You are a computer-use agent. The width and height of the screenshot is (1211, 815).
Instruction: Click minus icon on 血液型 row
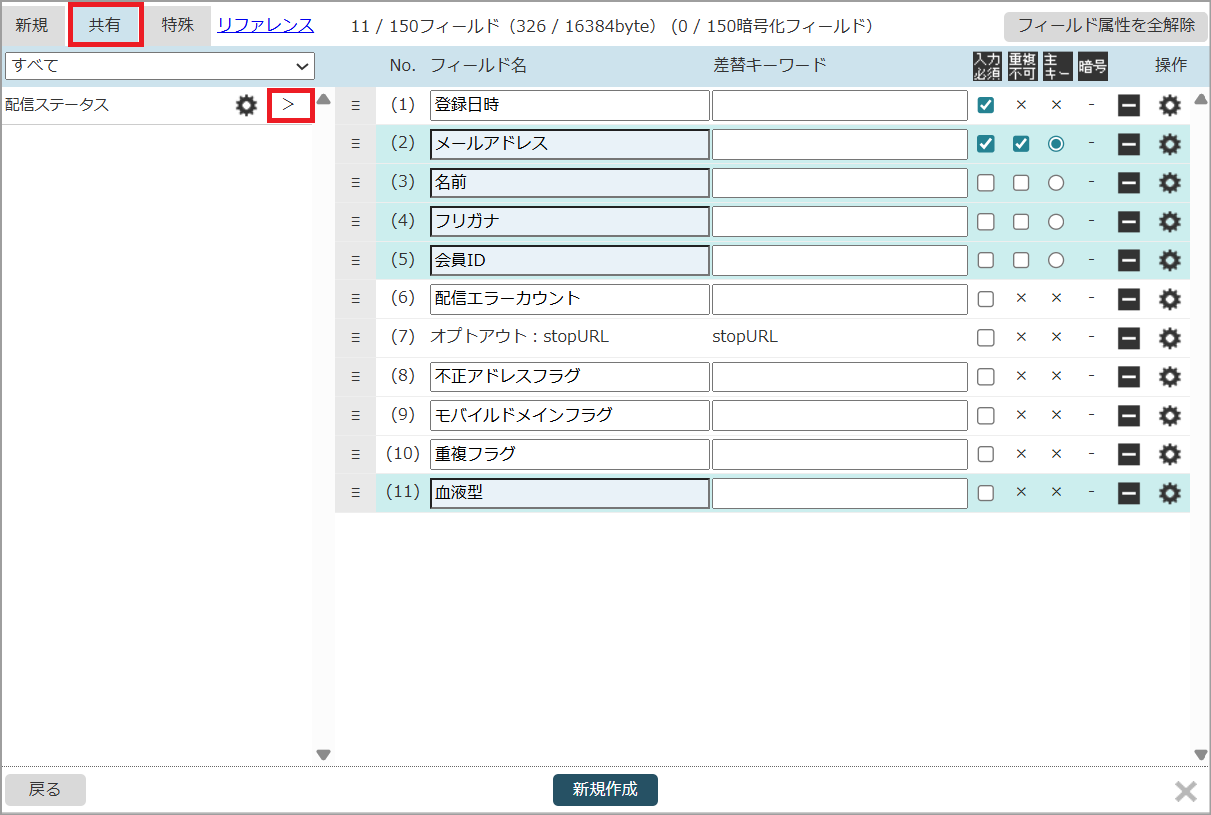pos(1129,493)
